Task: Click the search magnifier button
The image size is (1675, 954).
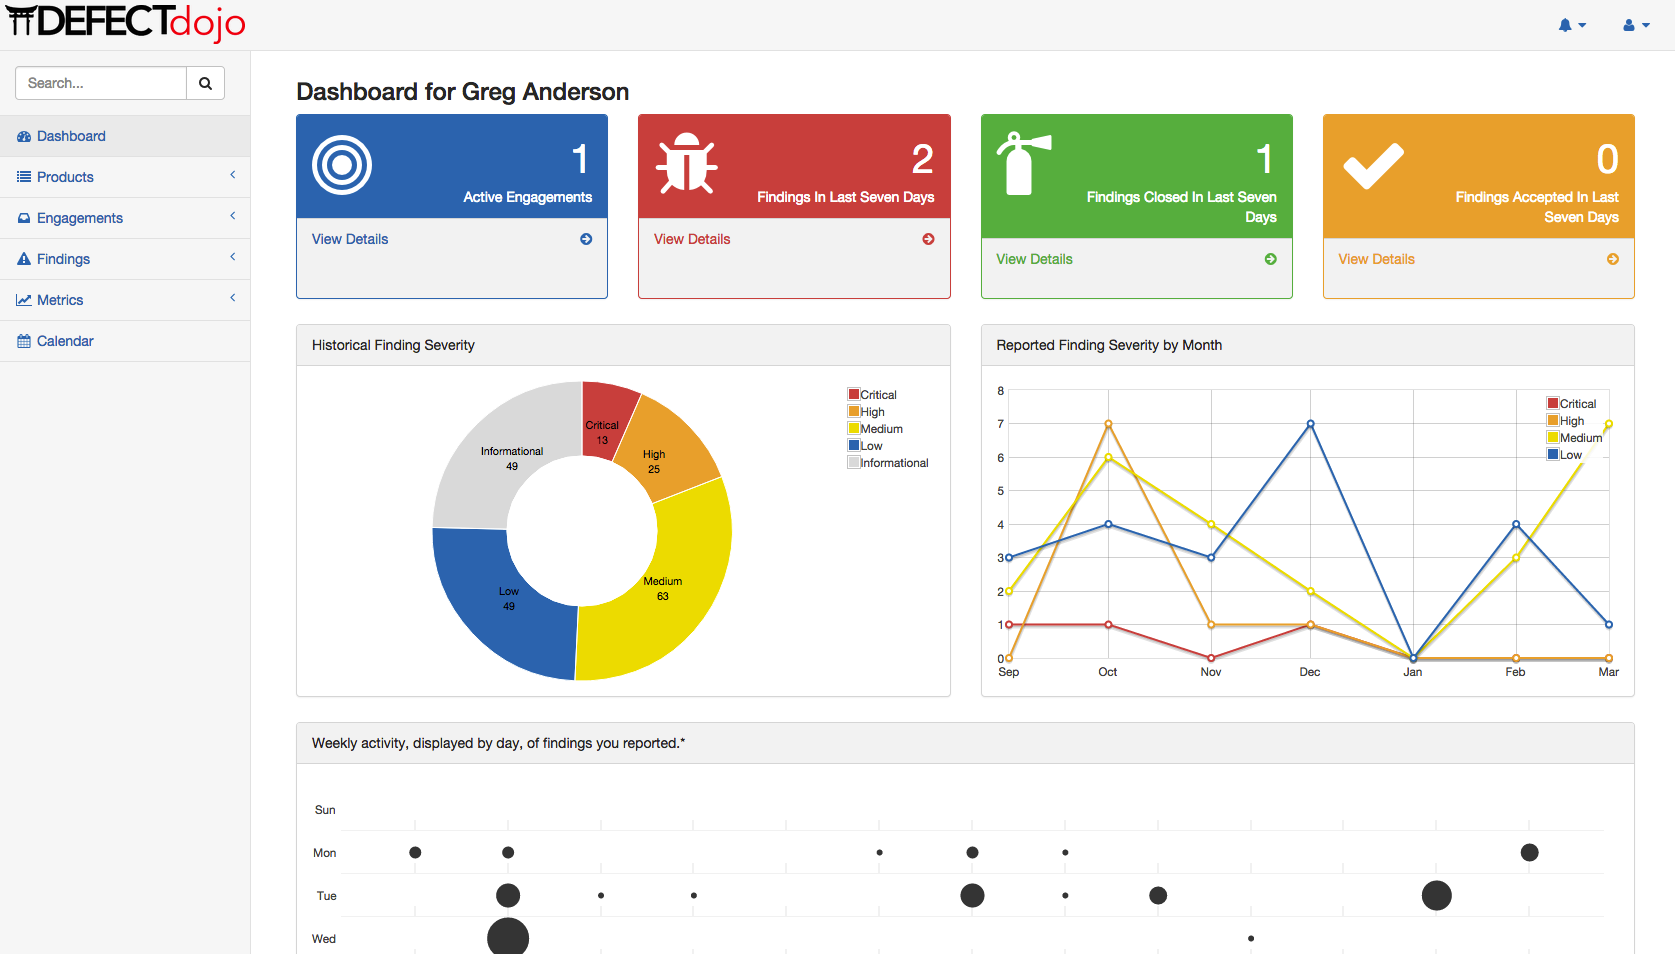Action: [x=205, y=83]
